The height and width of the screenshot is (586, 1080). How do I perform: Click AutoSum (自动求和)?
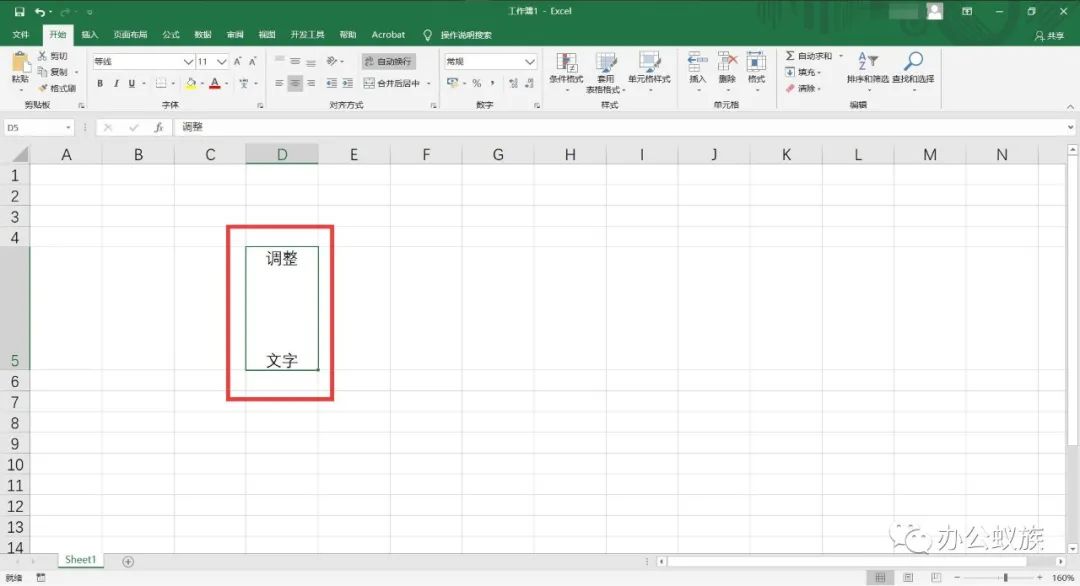pos(809,56)
